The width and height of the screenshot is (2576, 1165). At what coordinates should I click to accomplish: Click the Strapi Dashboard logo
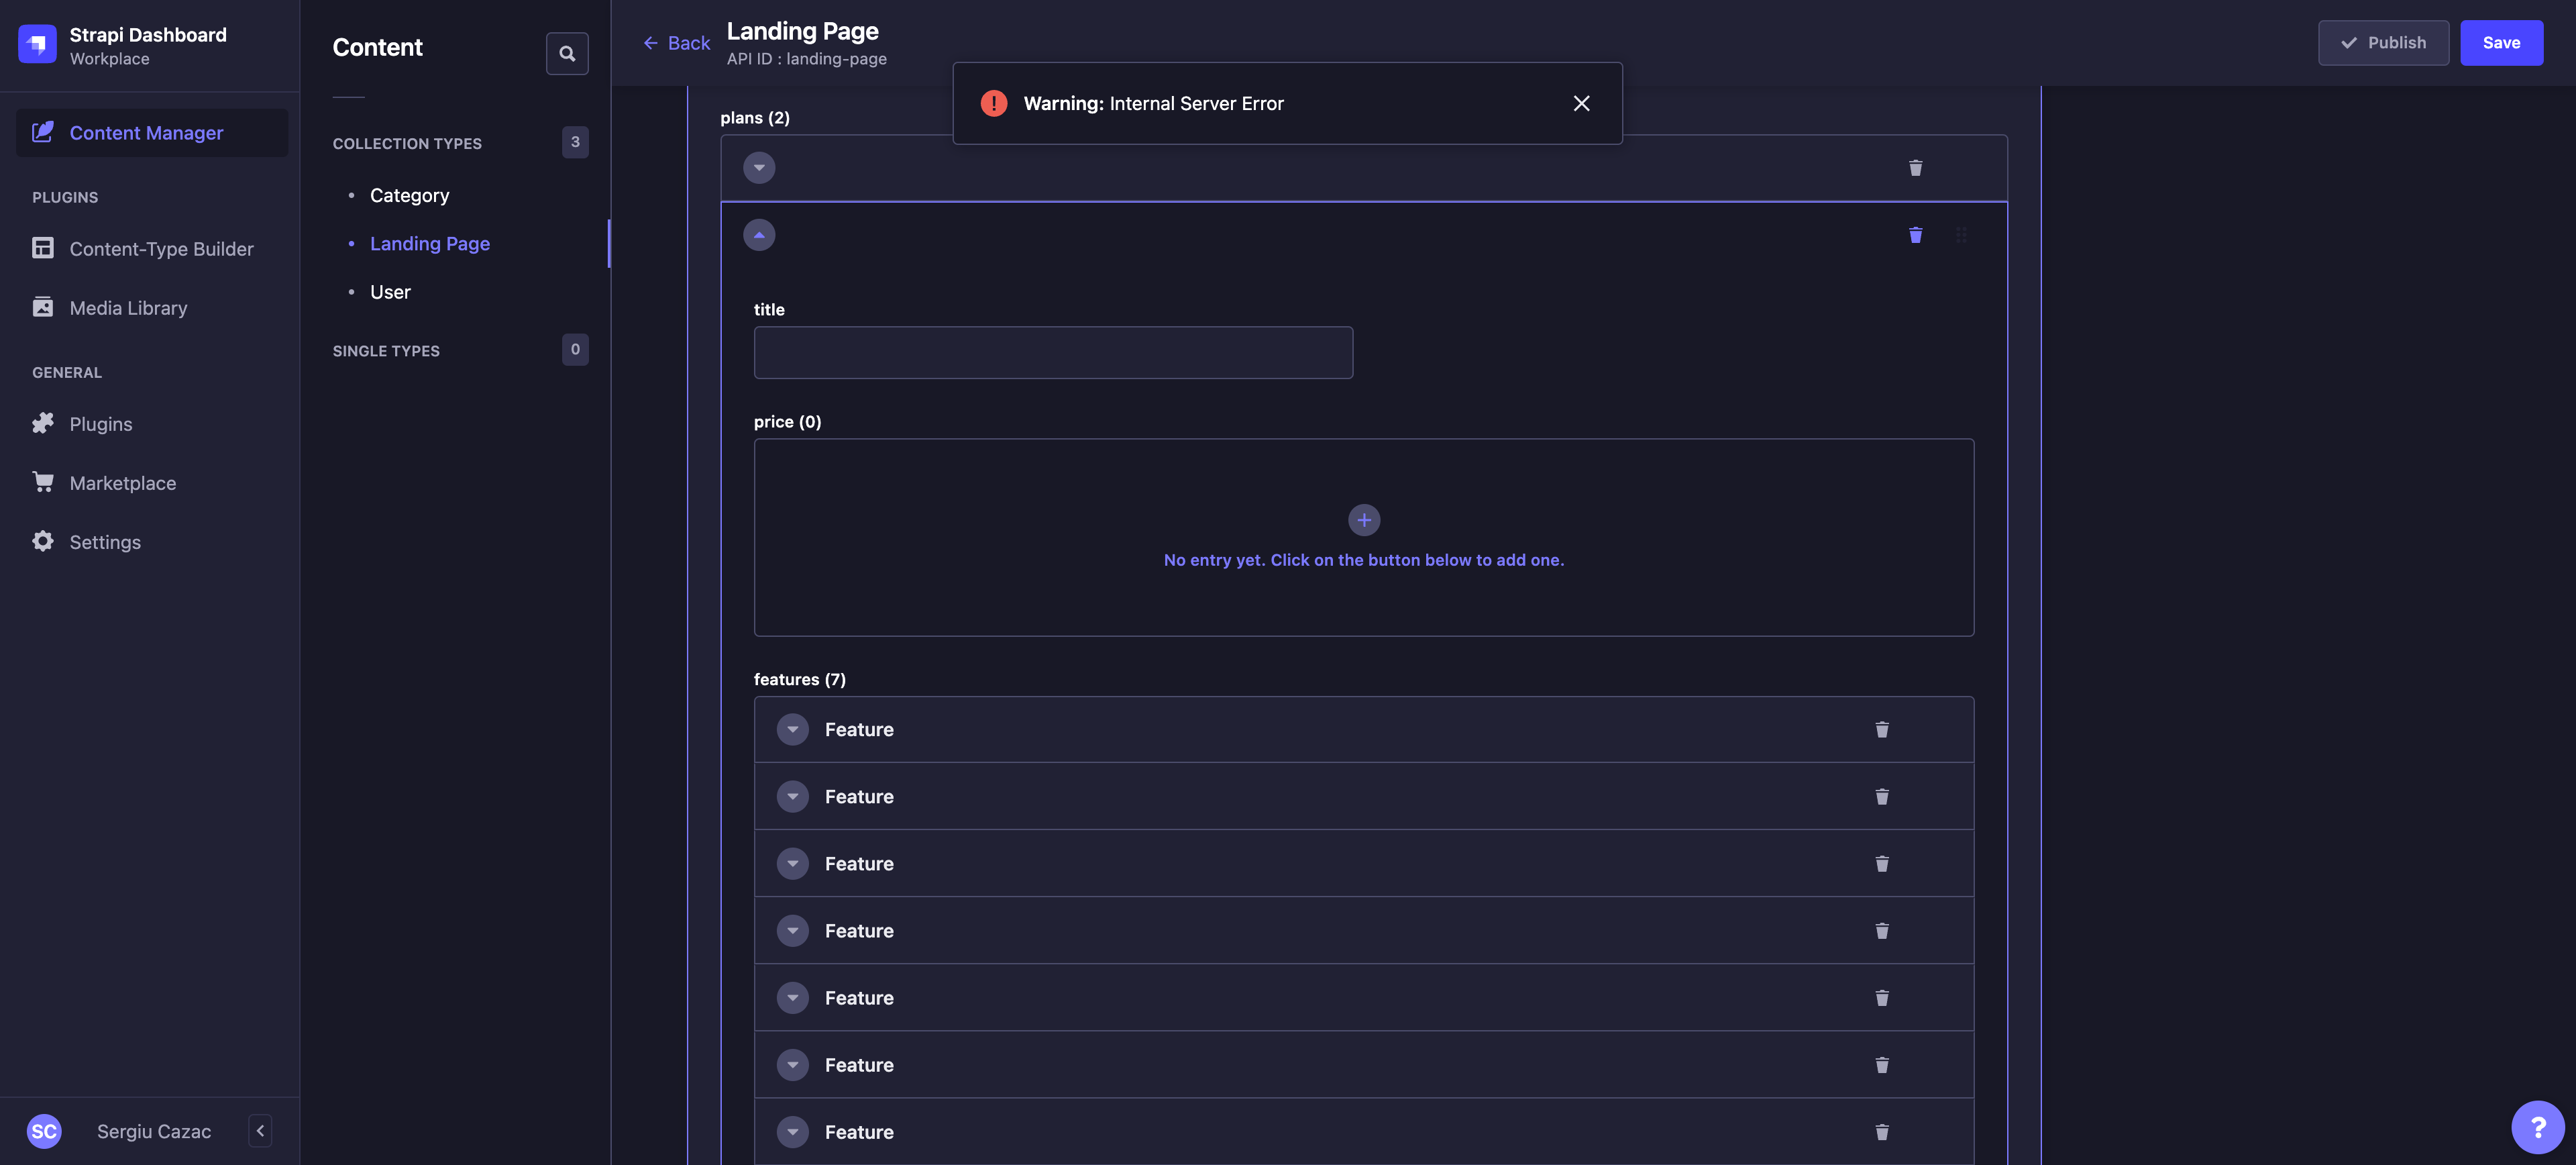click(x=38, y=44)
